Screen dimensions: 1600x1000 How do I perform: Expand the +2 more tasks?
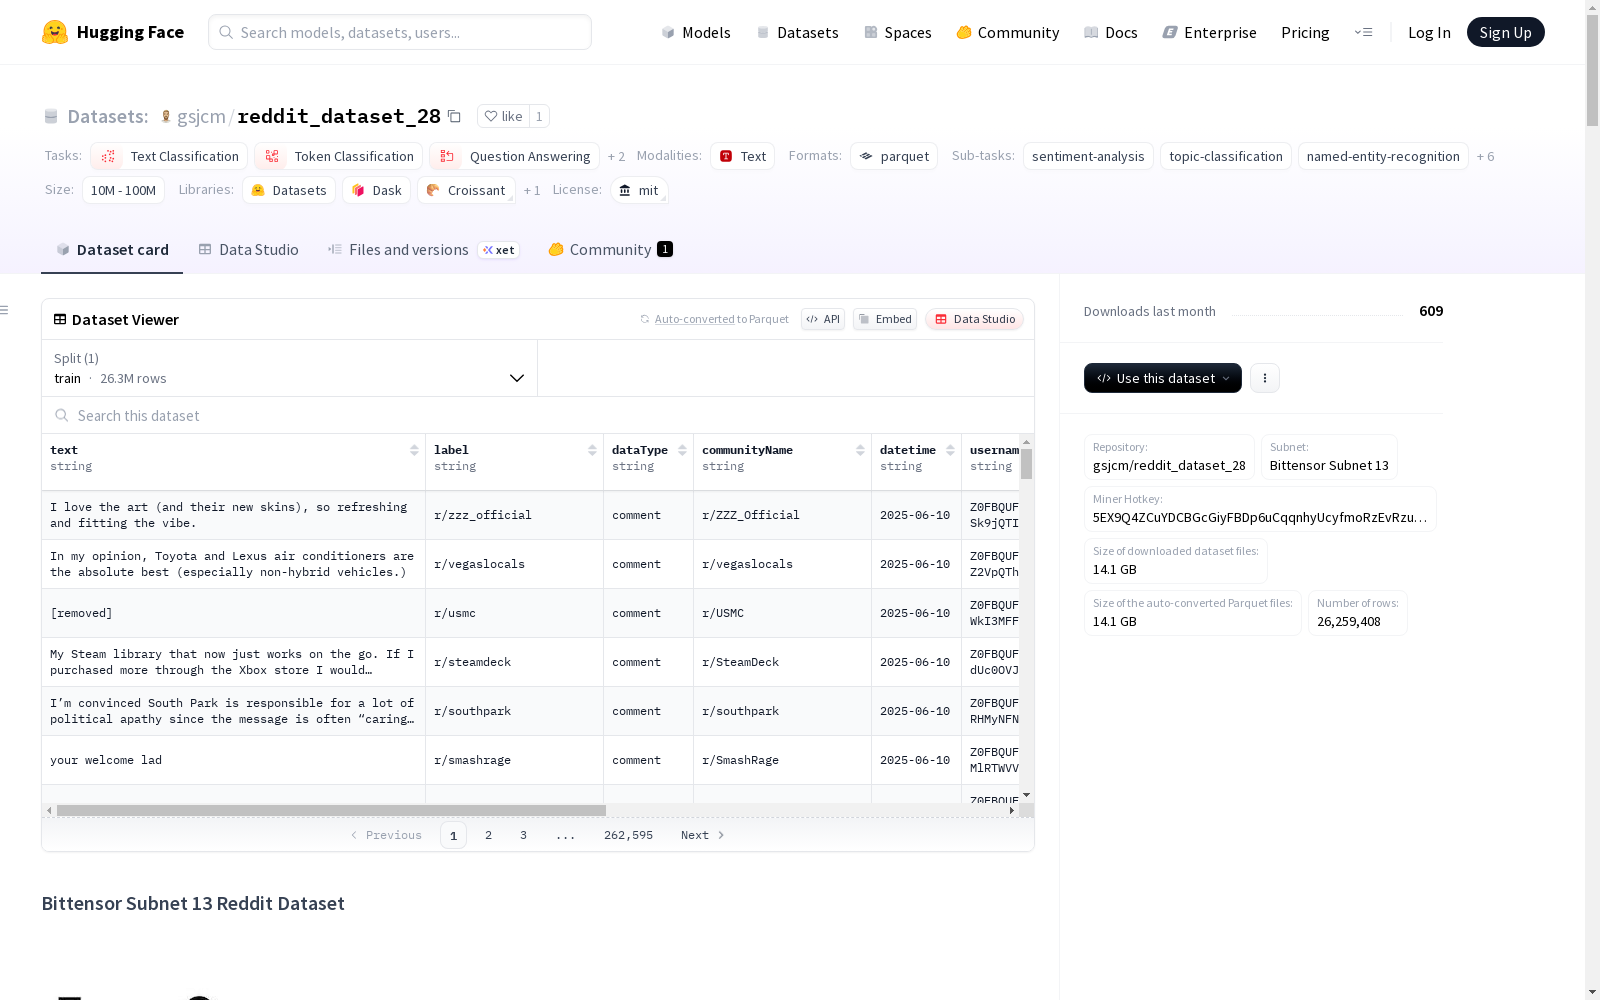616,156
